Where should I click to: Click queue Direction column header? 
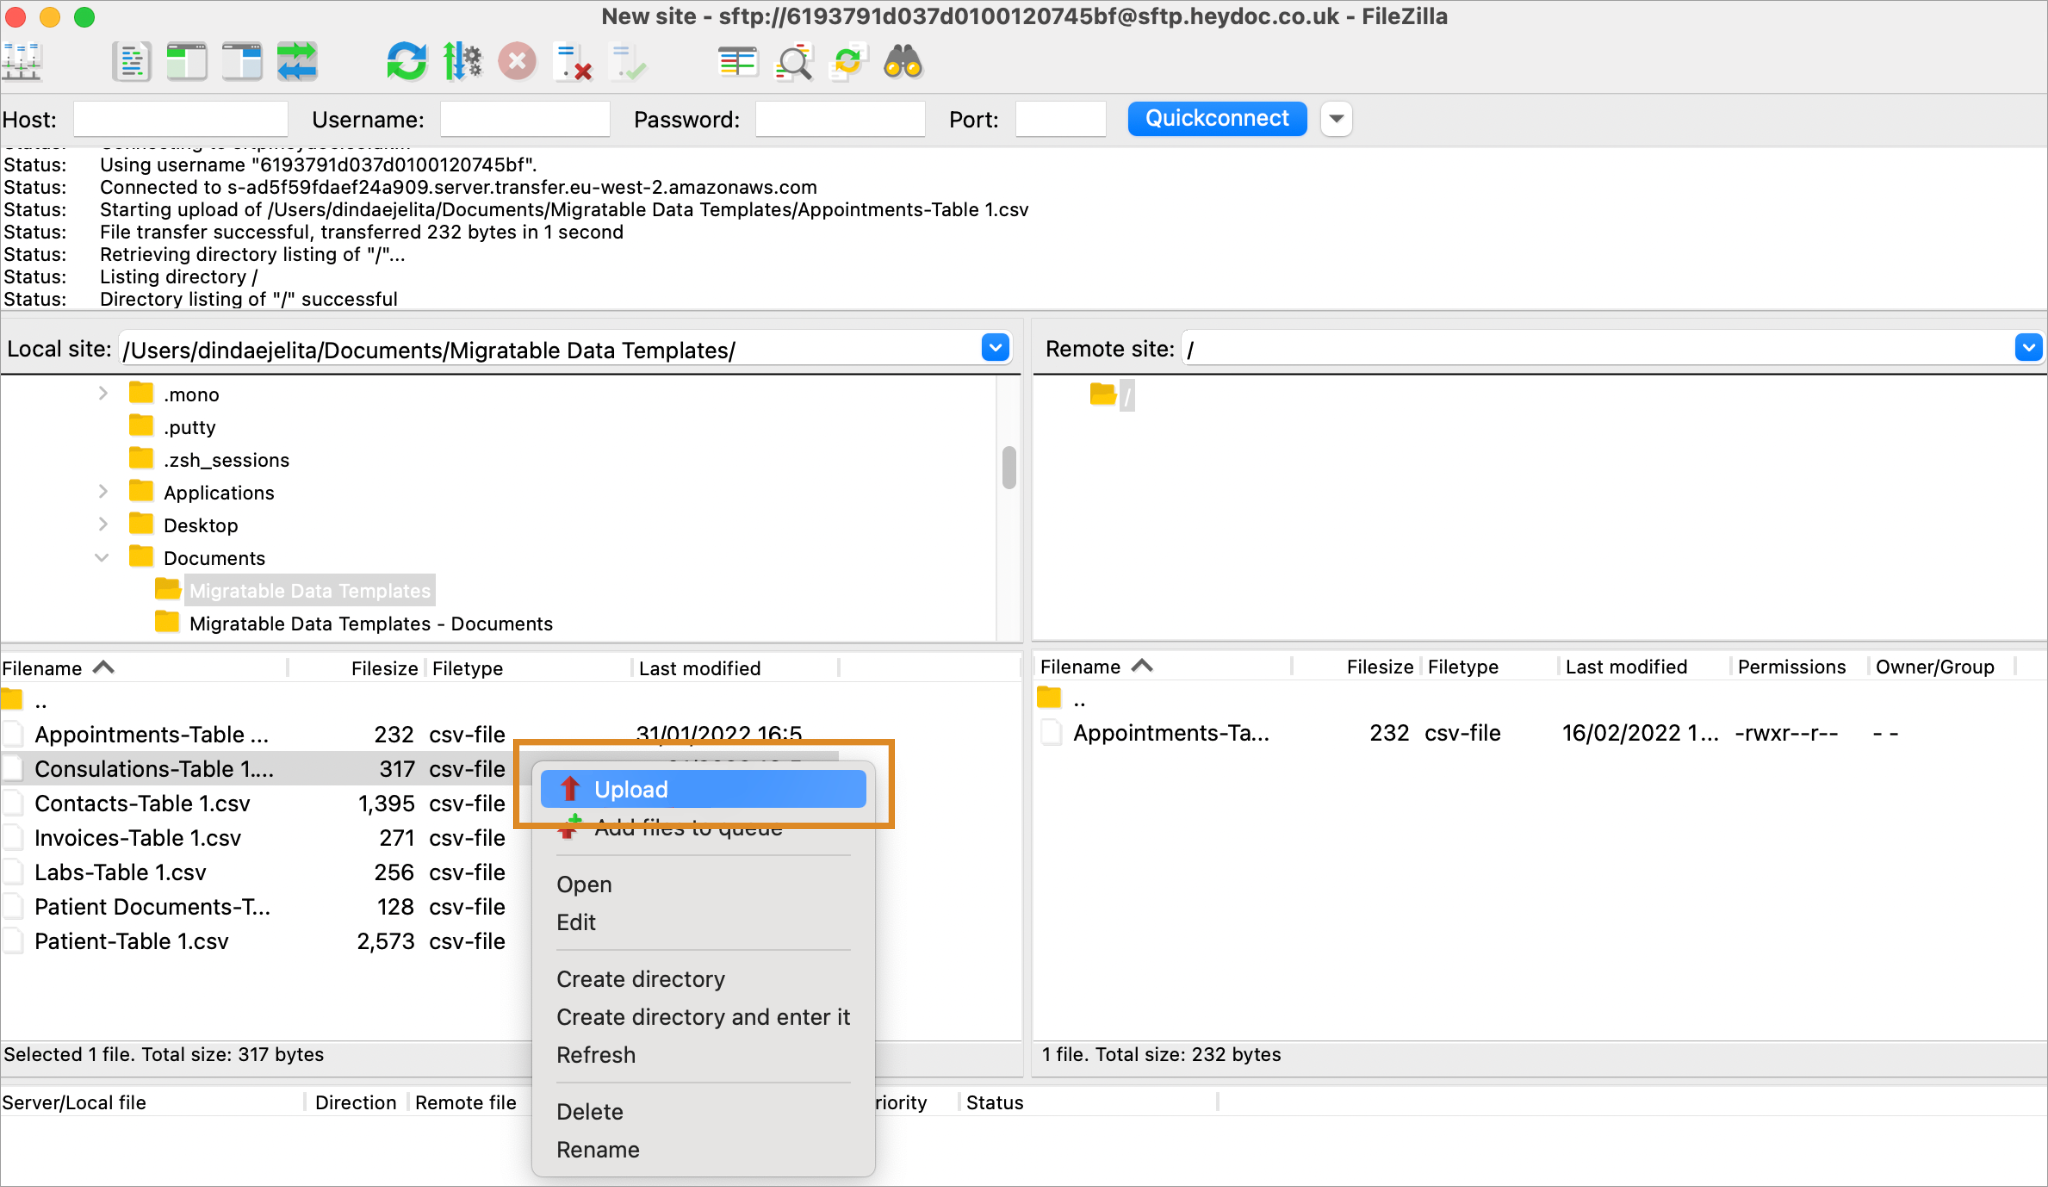pos(356,1102)
